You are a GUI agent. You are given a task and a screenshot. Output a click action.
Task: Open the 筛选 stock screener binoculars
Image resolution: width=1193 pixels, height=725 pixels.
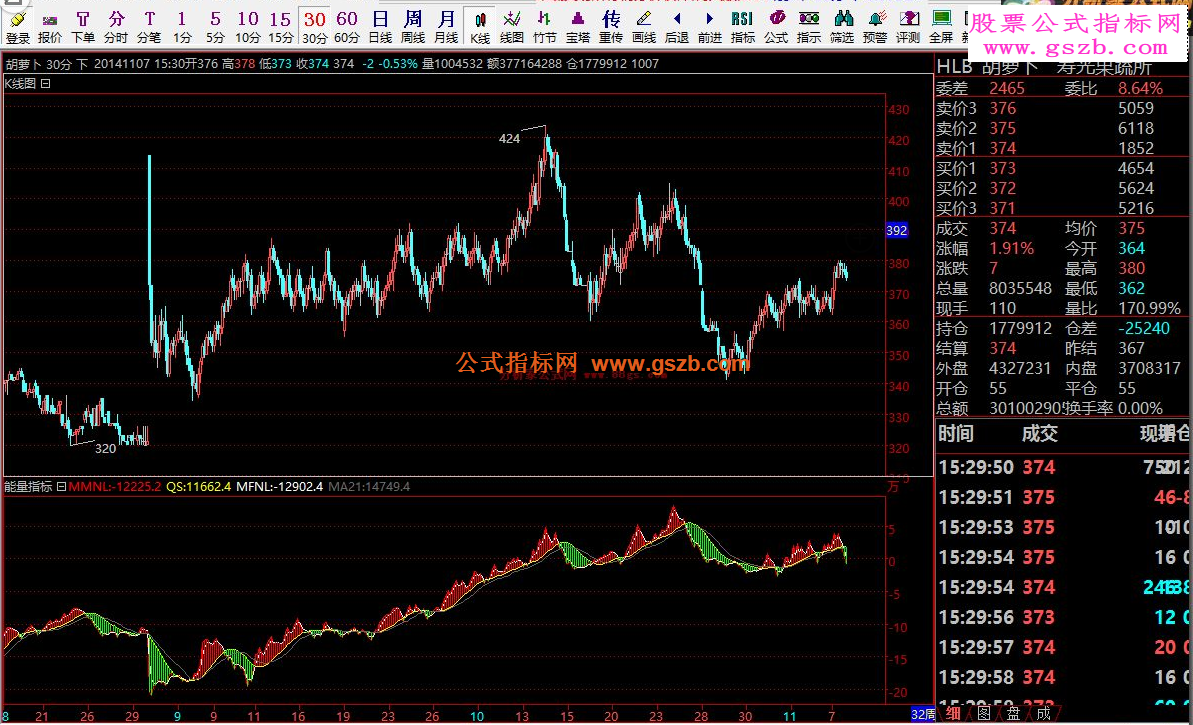click(x=842, y=26)
